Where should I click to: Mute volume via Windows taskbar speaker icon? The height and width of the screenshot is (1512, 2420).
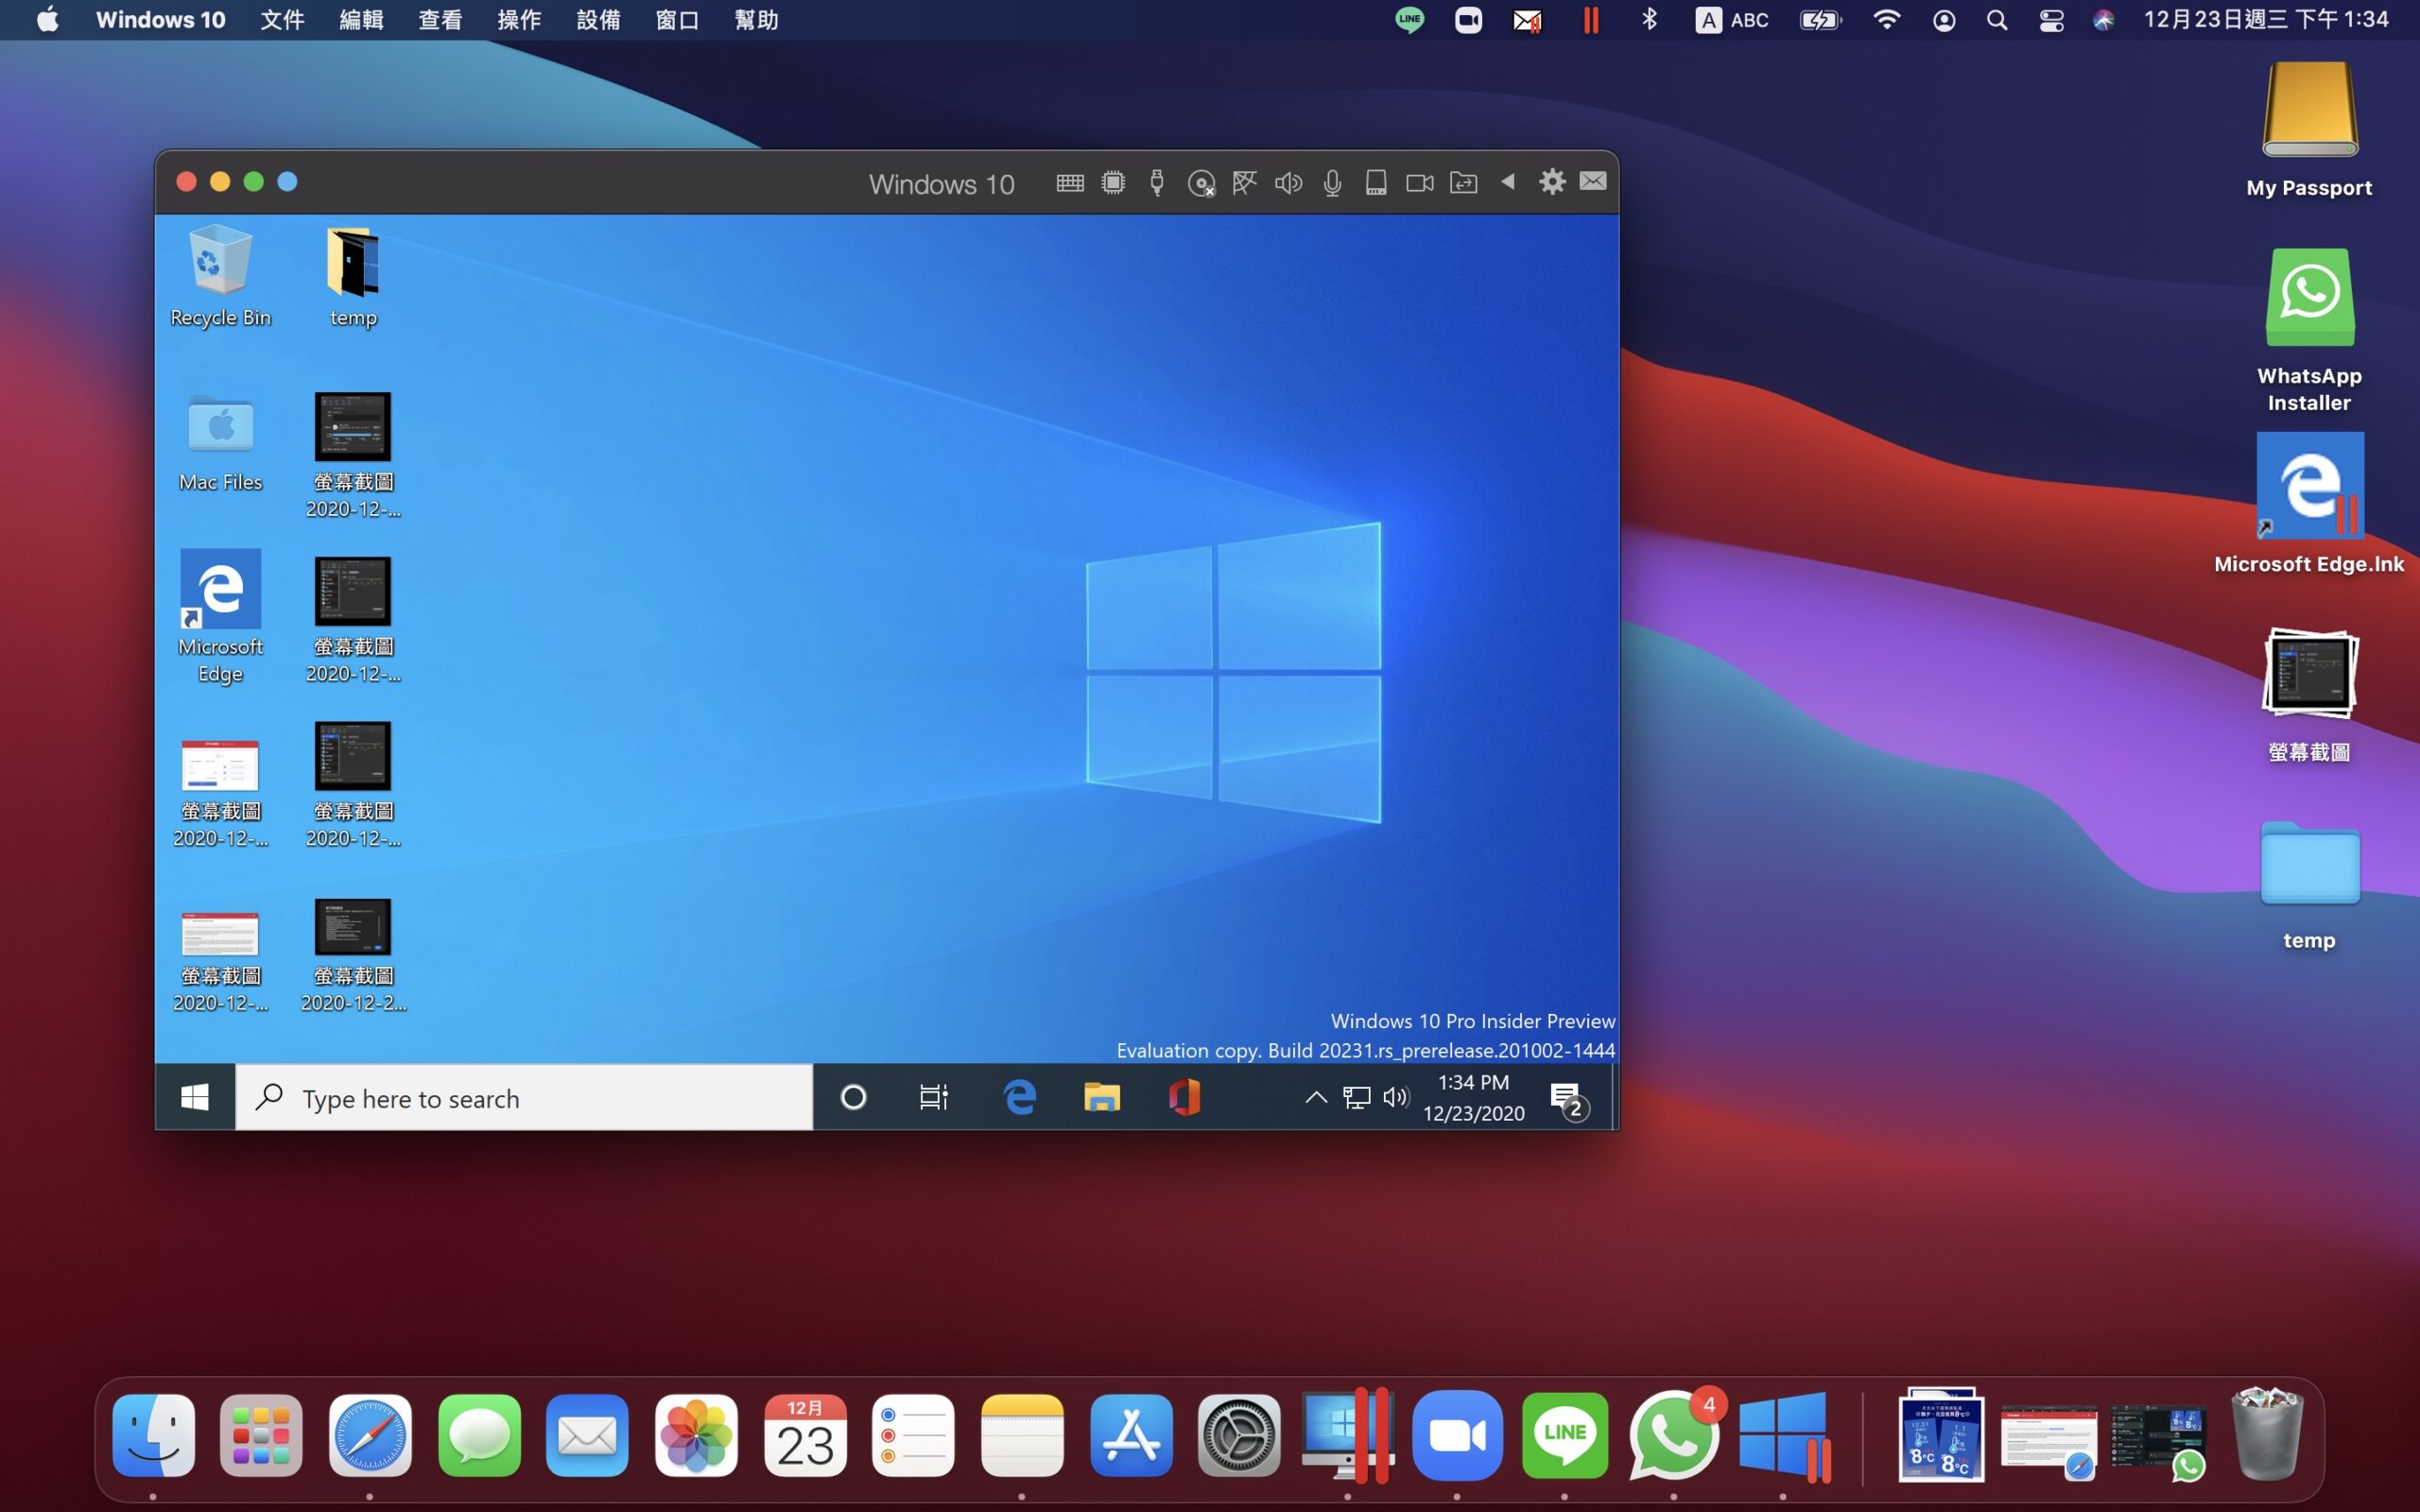point(1394,1097)
